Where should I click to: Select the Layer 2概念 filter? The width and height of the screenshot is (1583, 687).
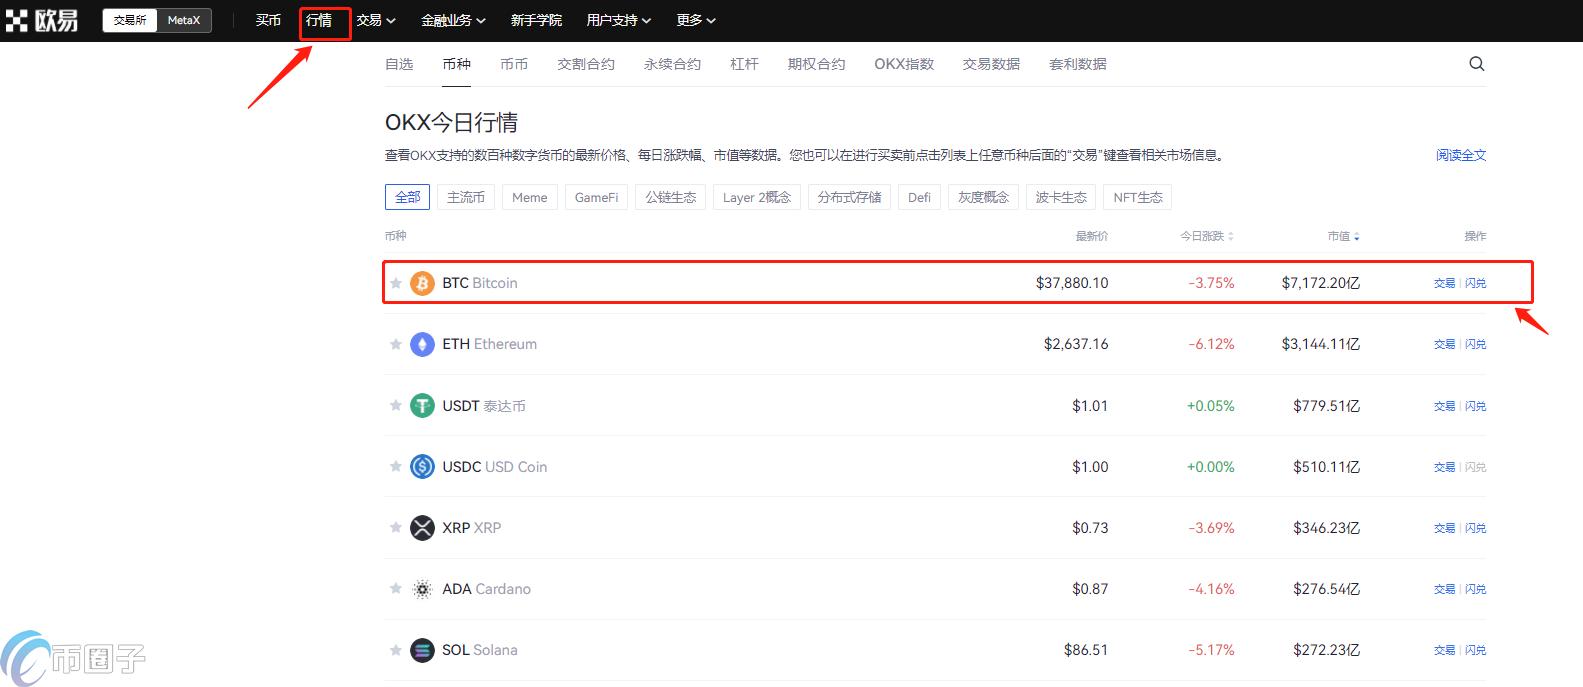(x=757, y=197)
